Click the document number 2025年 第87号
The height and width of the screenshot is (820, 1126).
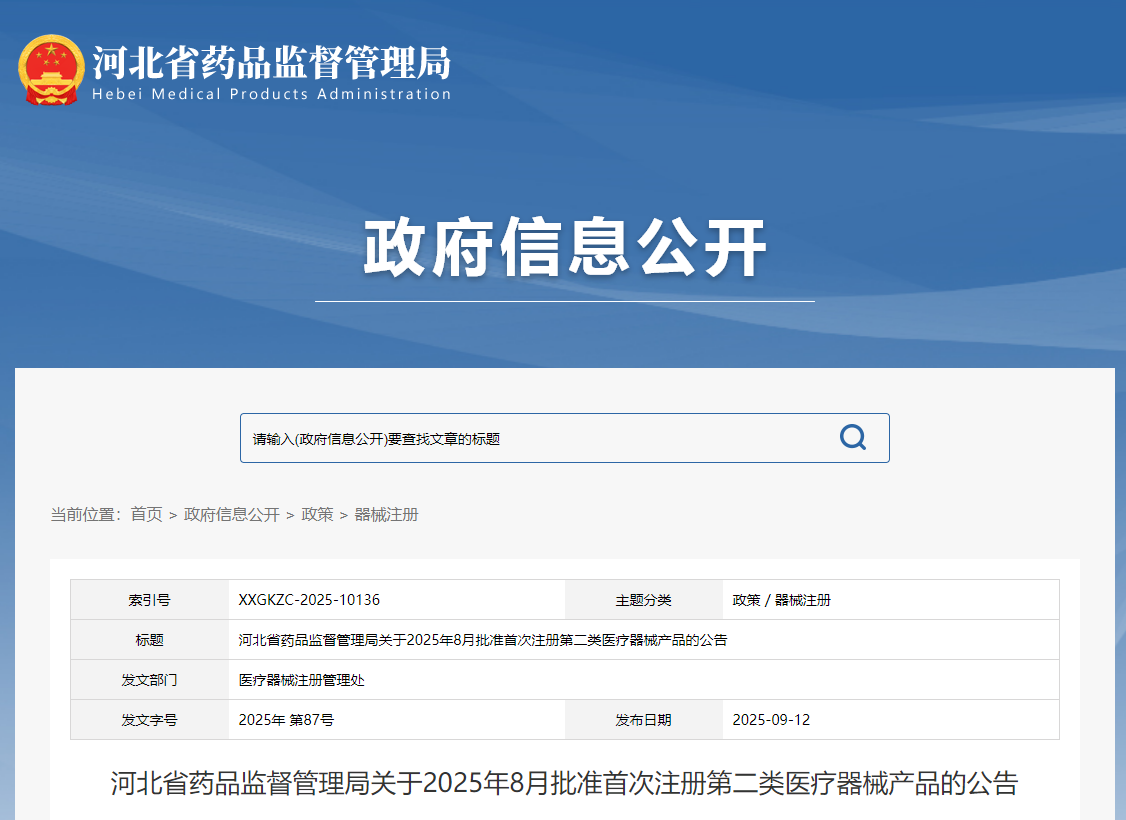pyautogui.click(x=286, y=720)
